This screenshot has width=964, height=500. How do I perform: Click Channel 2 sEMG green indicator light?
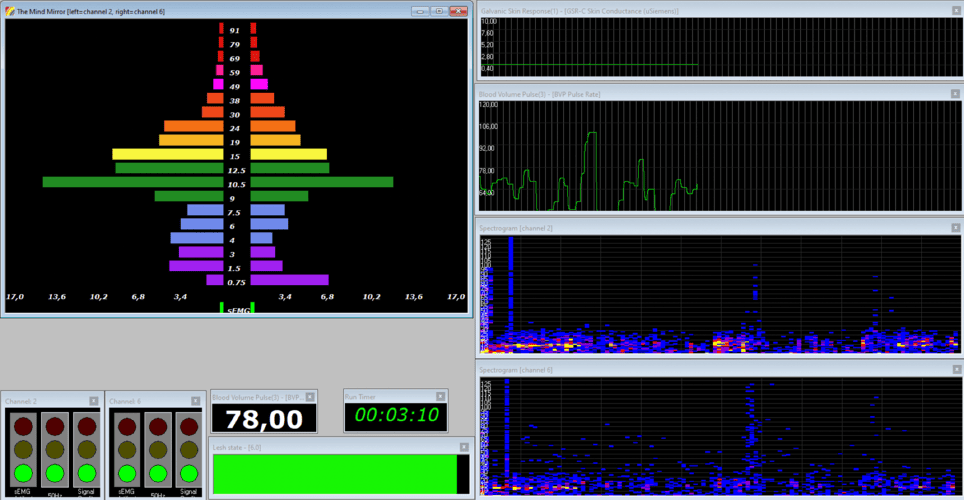point(23,472)
